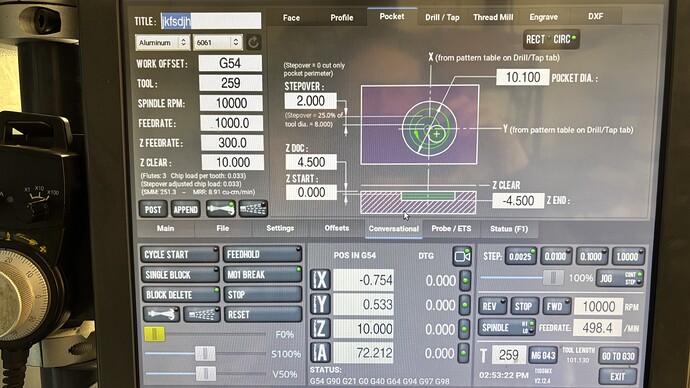Click the STOP program button
This screenshot has width=690, height=388.
click(263, 294)
